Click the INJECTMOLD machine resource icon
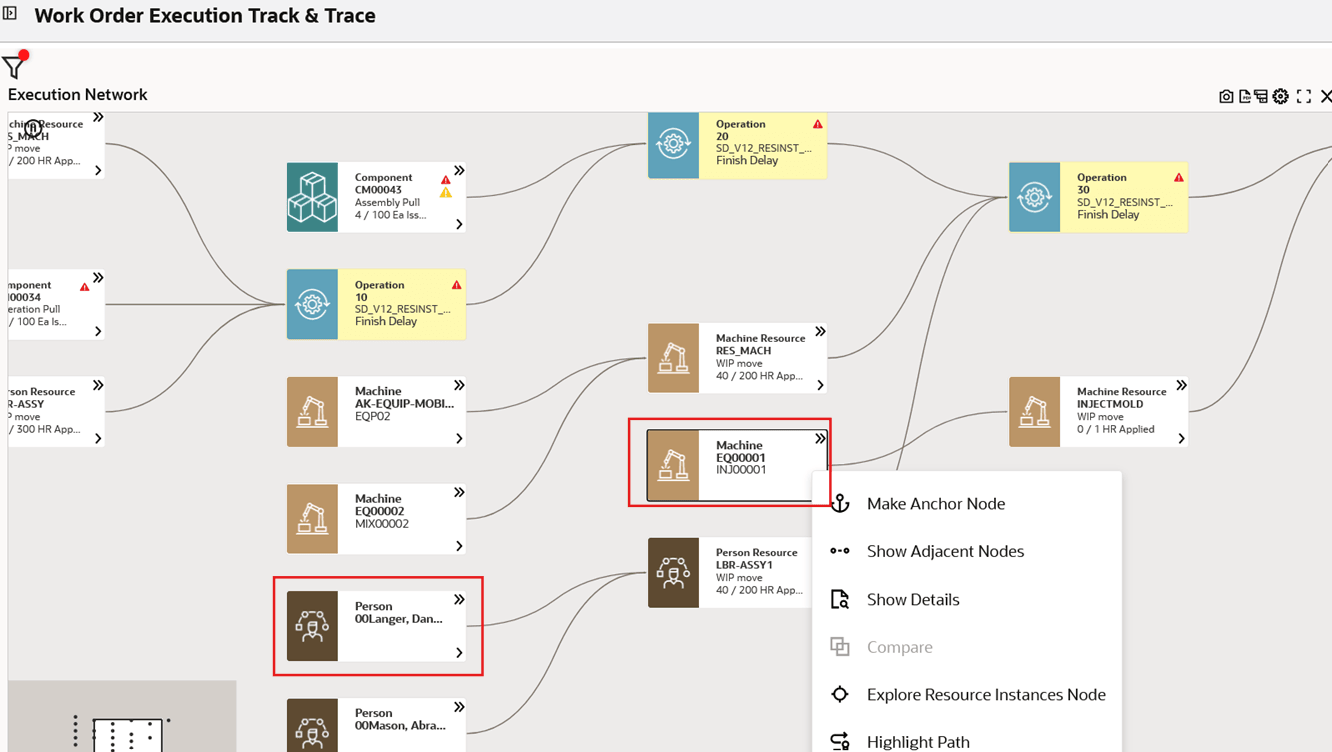 click(1034, 412)
